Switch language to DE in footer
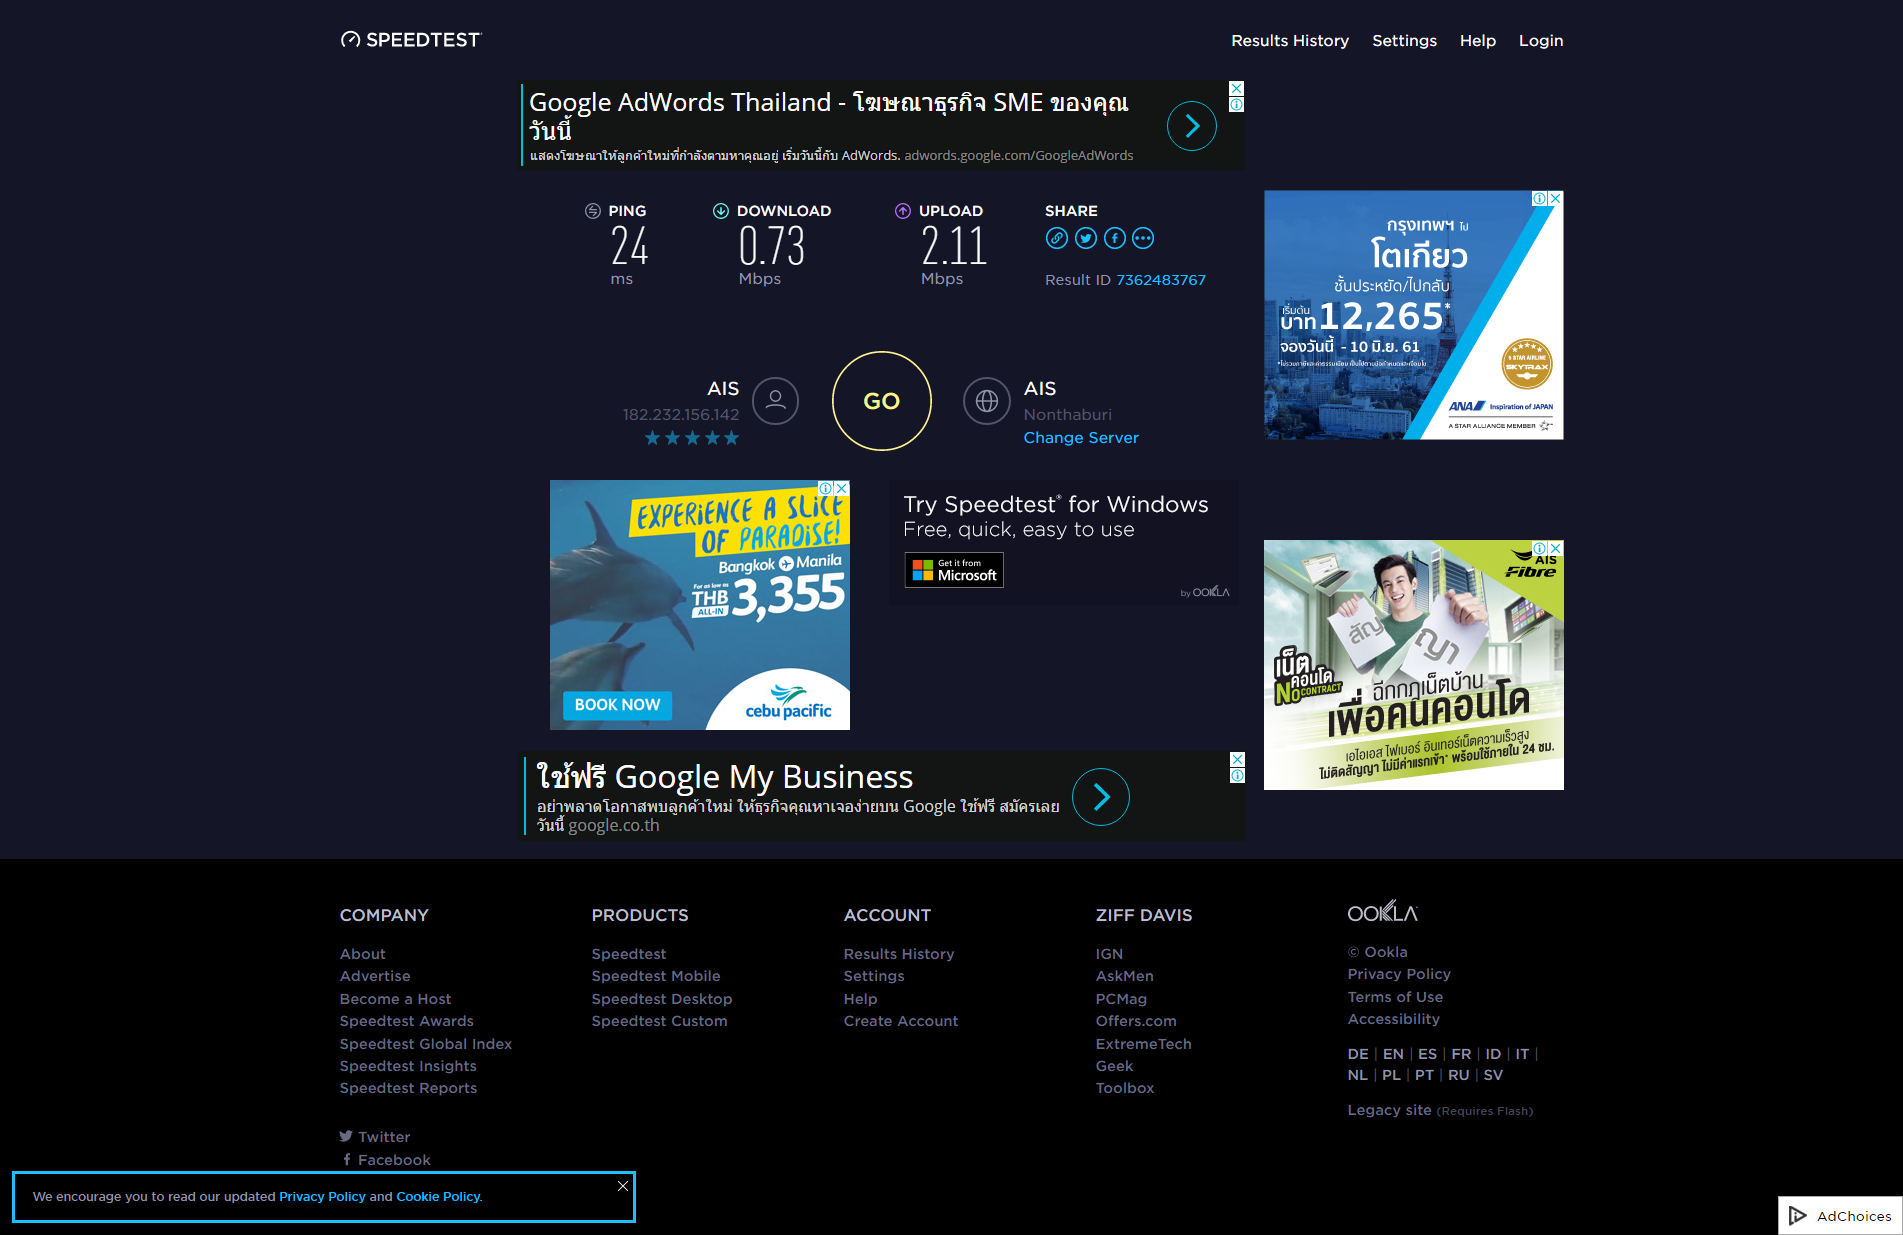The height and width of the screenshot is (1235, 1903). pyautogui.click(x=1357, y=1054)
